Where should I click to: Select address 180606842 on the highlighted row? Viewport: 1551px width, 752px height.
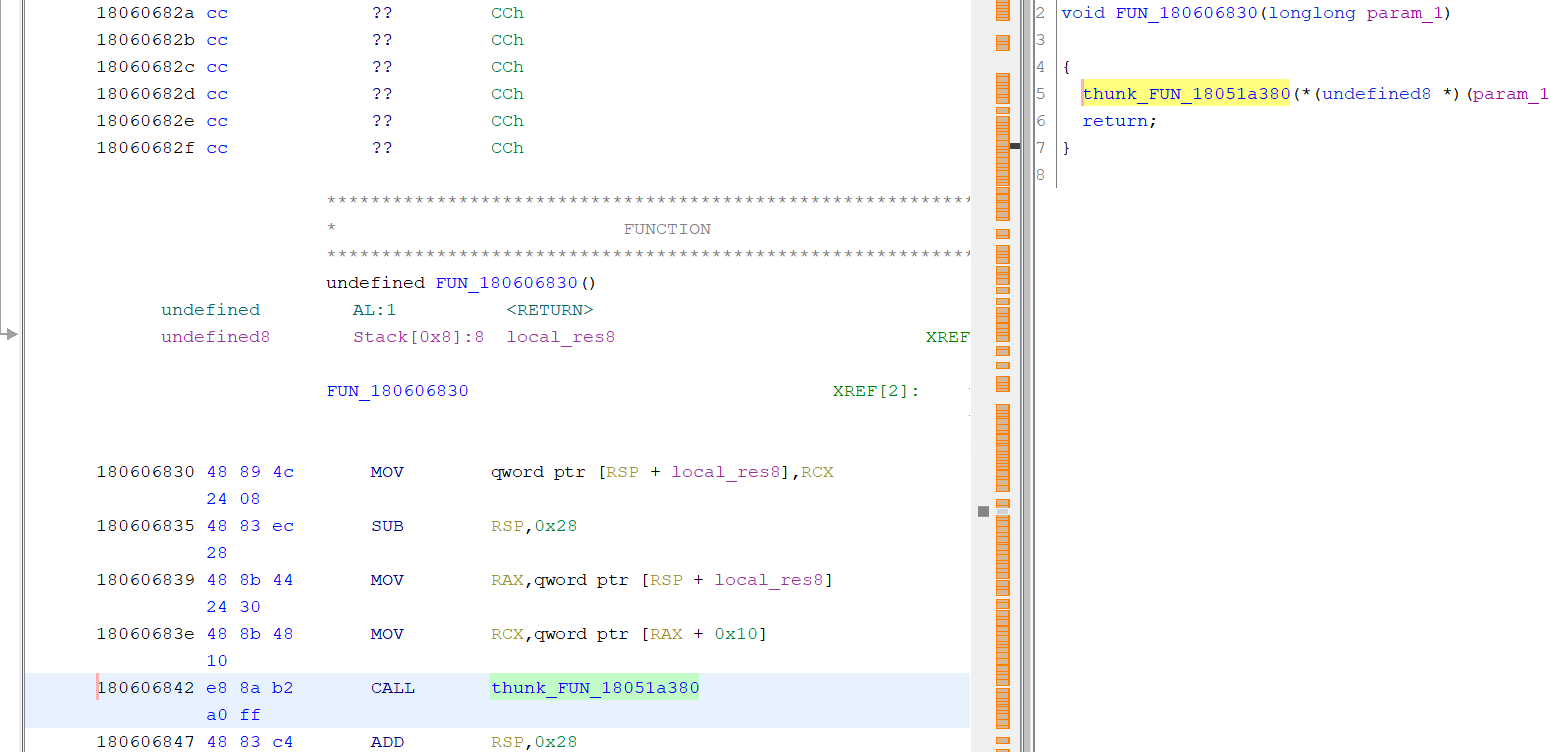pos(146,688)
